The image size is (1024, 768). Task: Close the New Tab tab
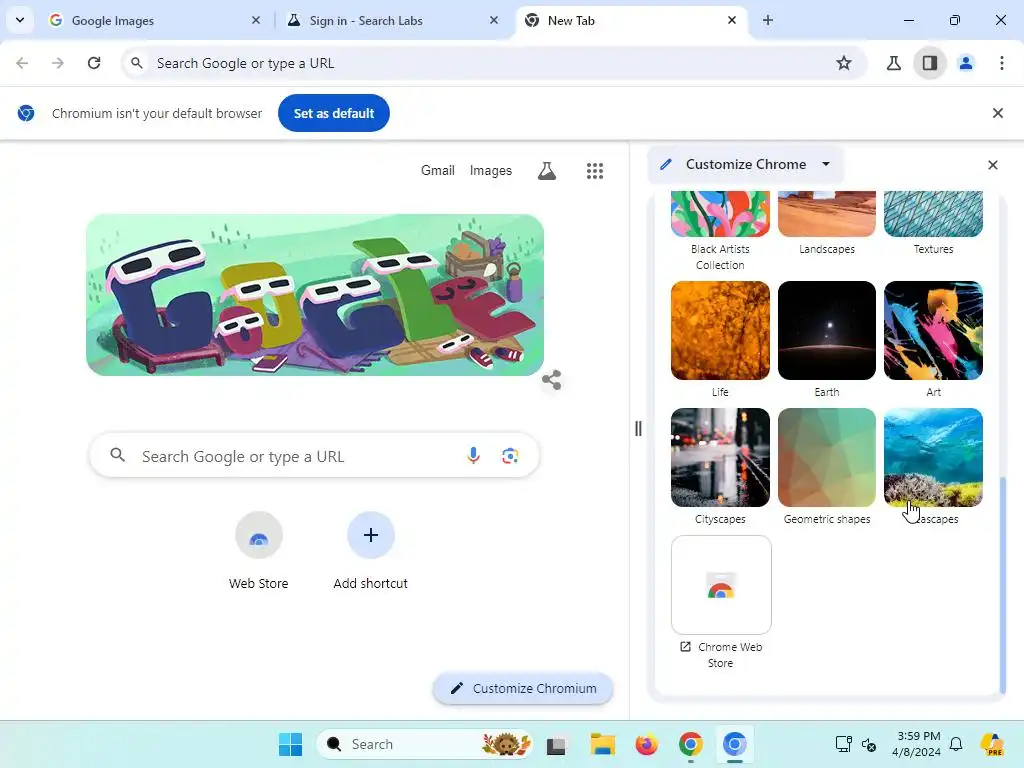[x=732, y=20]
